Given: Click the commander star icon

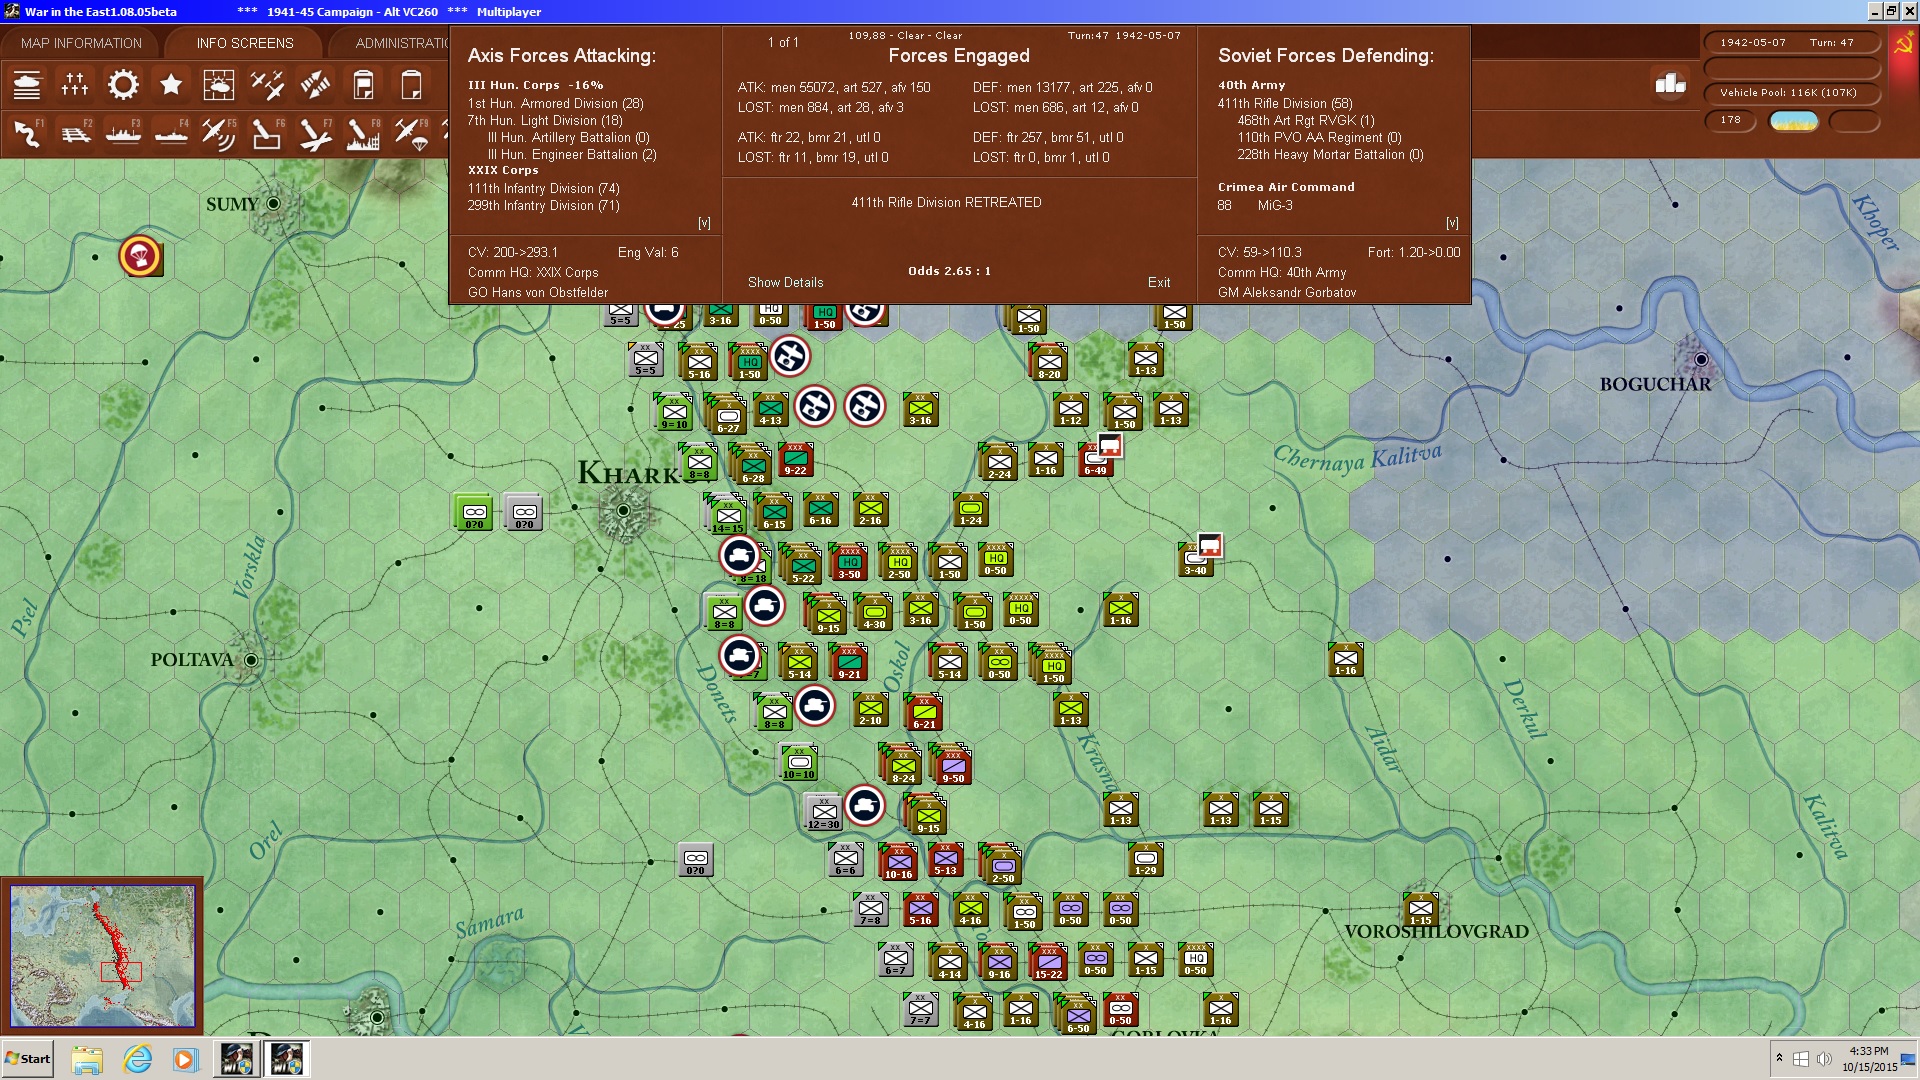Looking at the screenshot, I should (171, 85).
